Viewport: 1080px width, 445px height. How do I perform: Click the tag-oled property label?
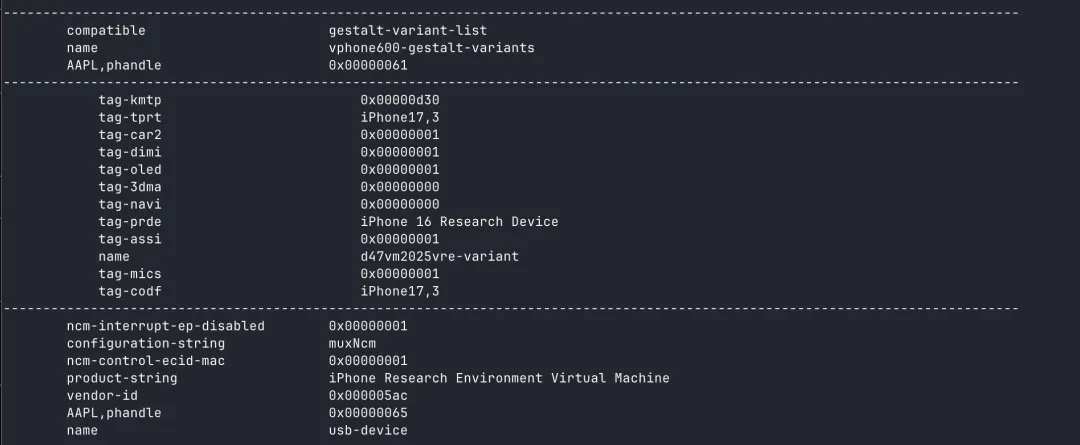coord(129,169)
